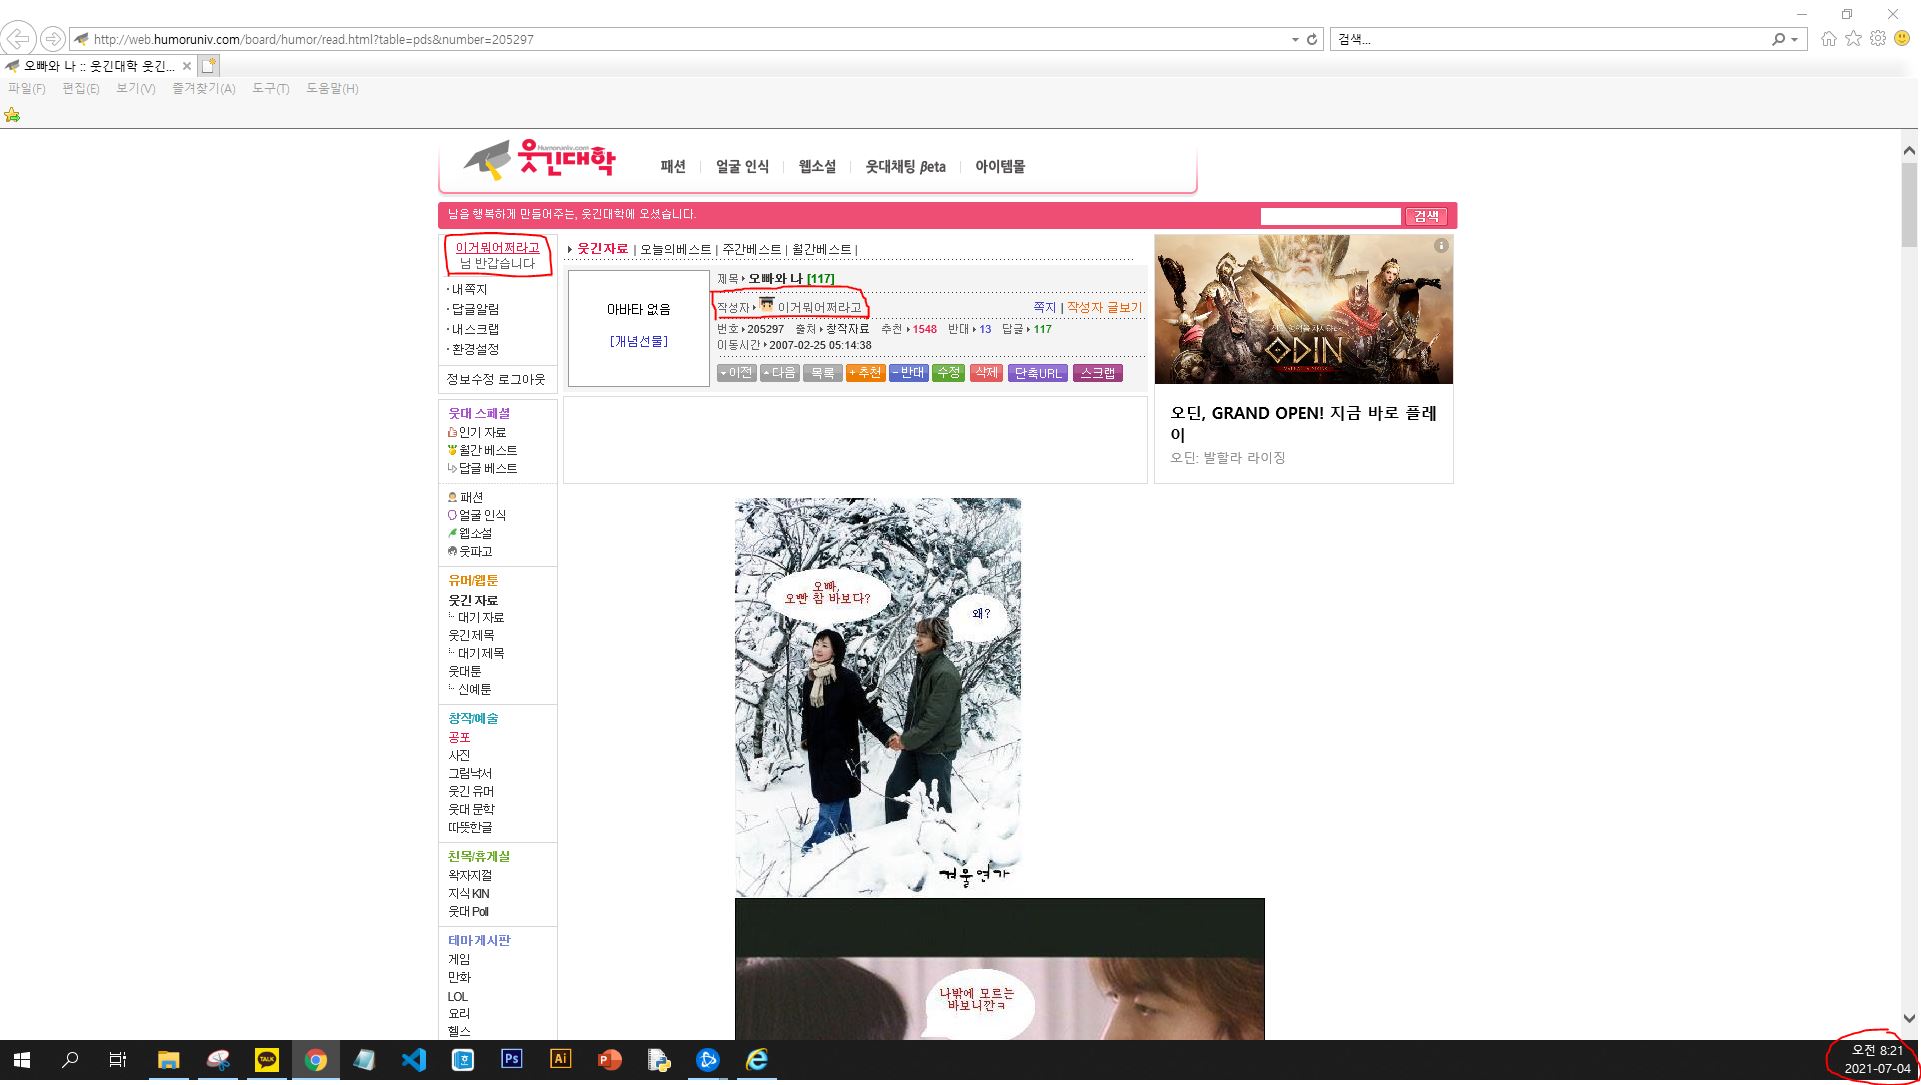
Task: Launch Photoshop from the taskbar
Action: 512,1060
